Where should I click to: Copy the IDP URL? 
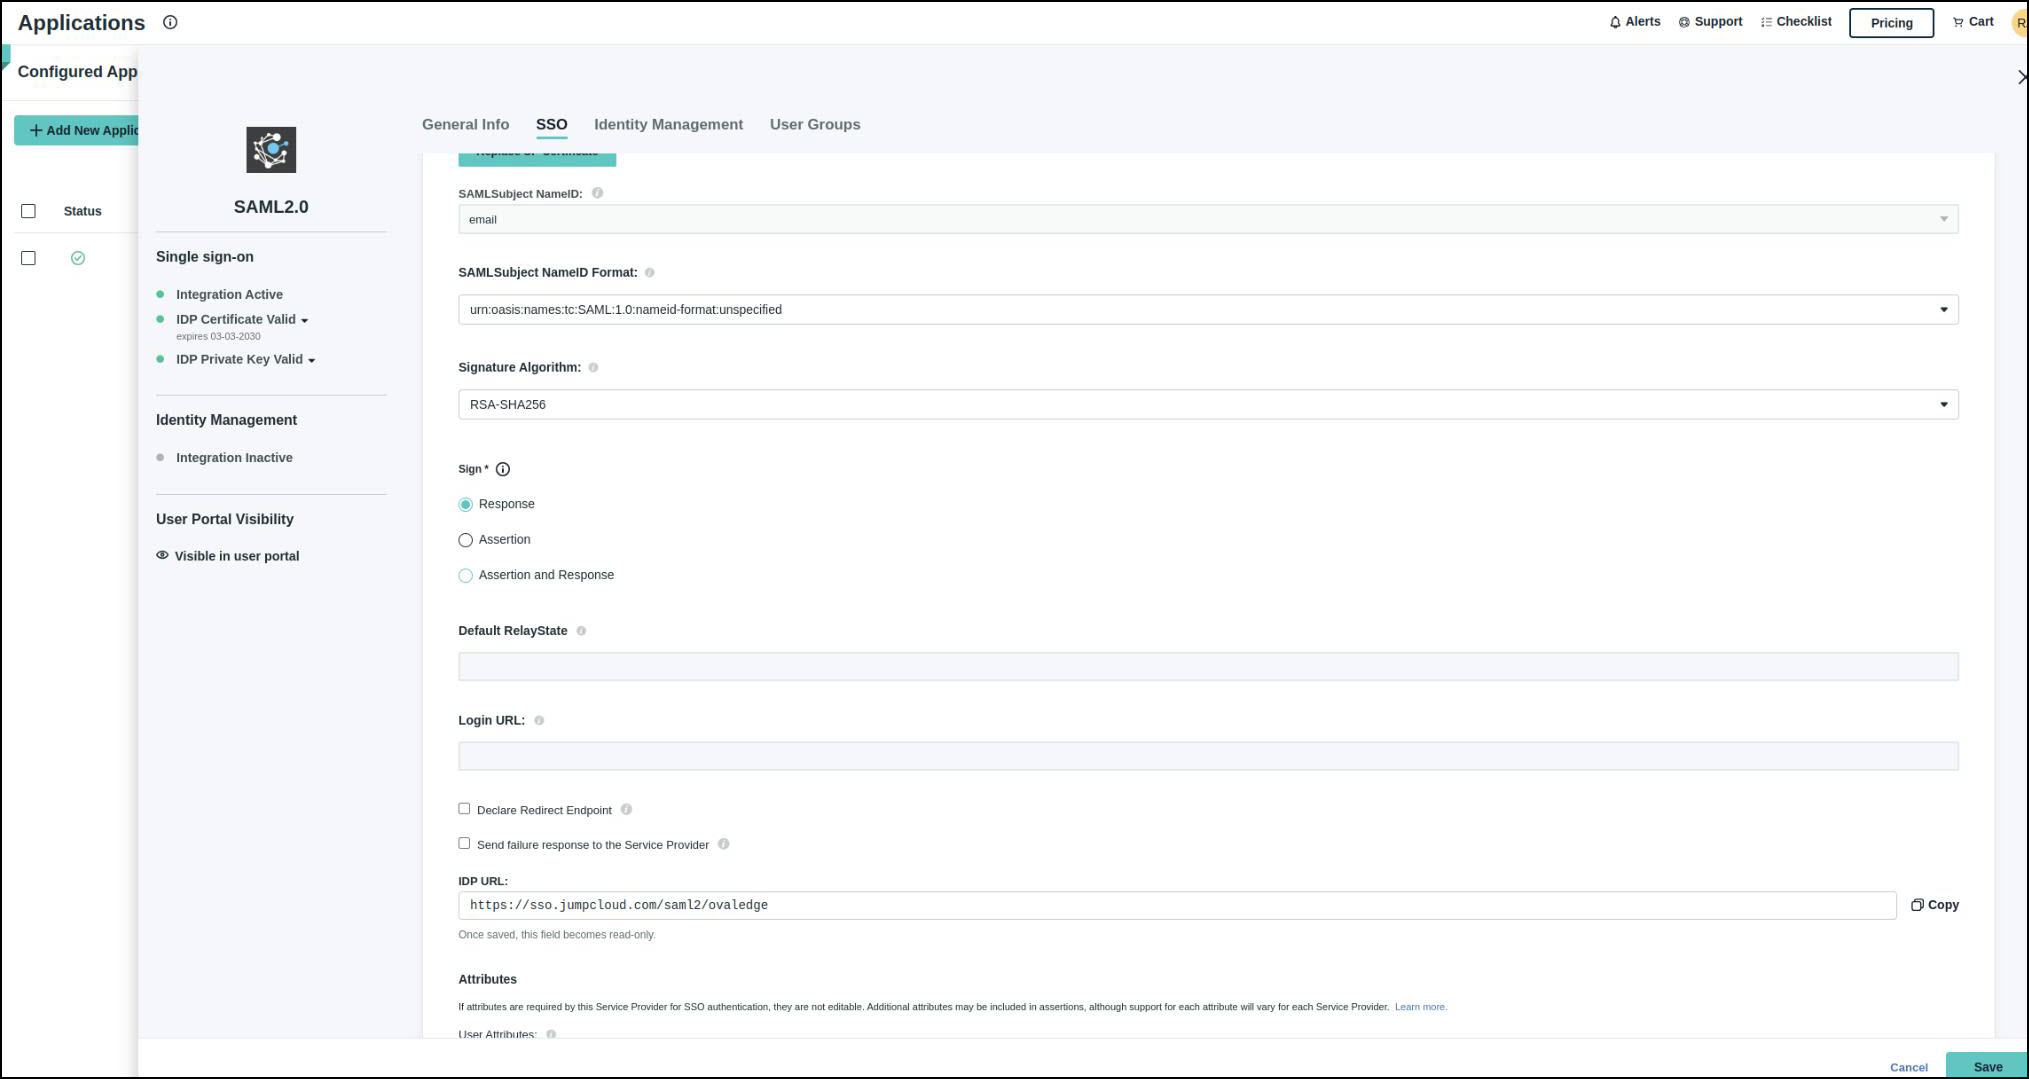1934,905
